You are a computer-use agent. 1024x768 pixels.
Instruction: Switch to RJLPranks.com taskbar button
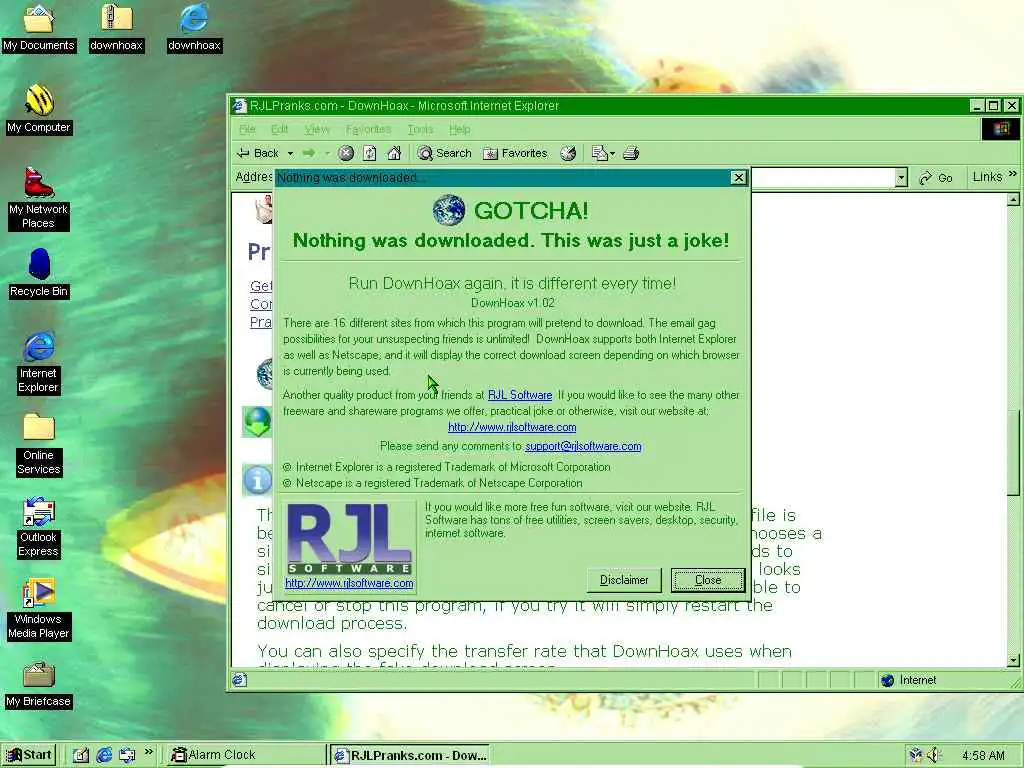pyautogui.click(x=409, y=755)
